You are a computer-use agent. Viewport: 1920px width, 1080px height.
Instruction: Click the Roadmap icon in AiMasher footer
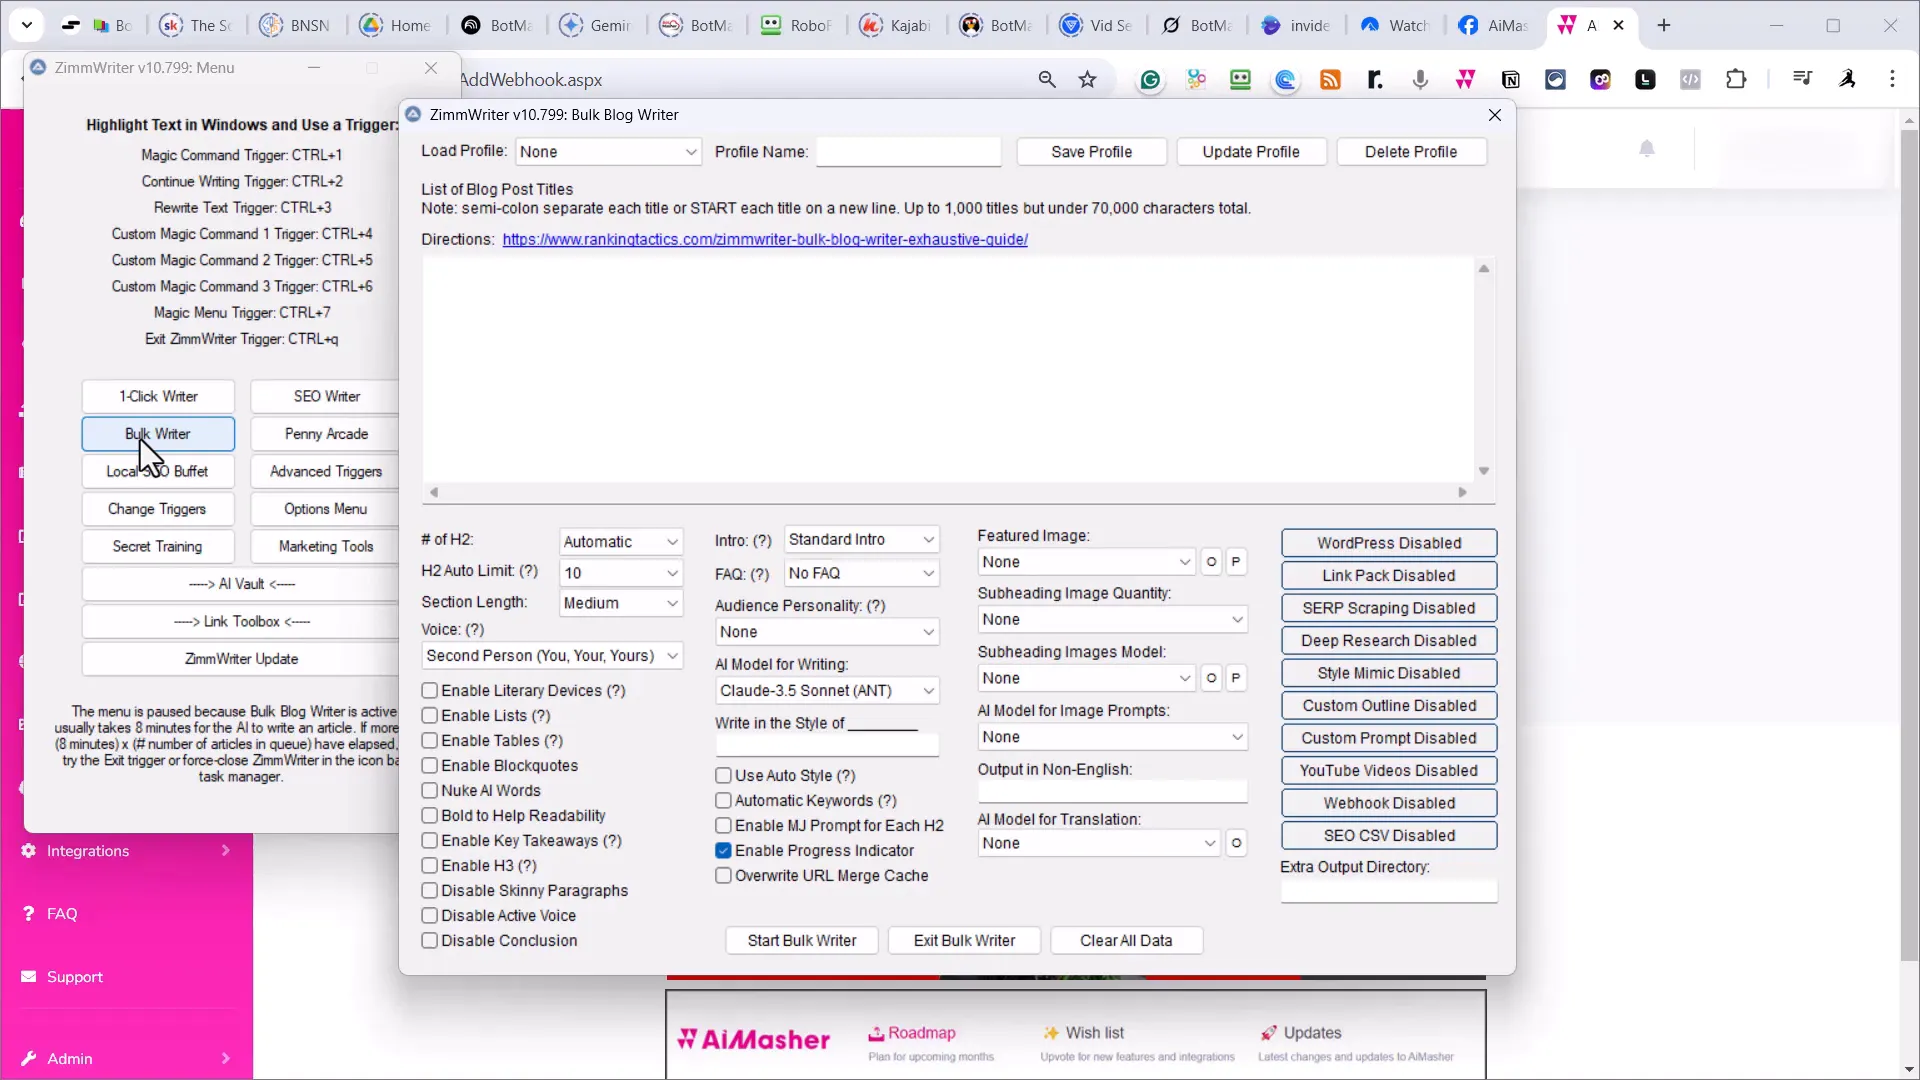[876, 1033]
